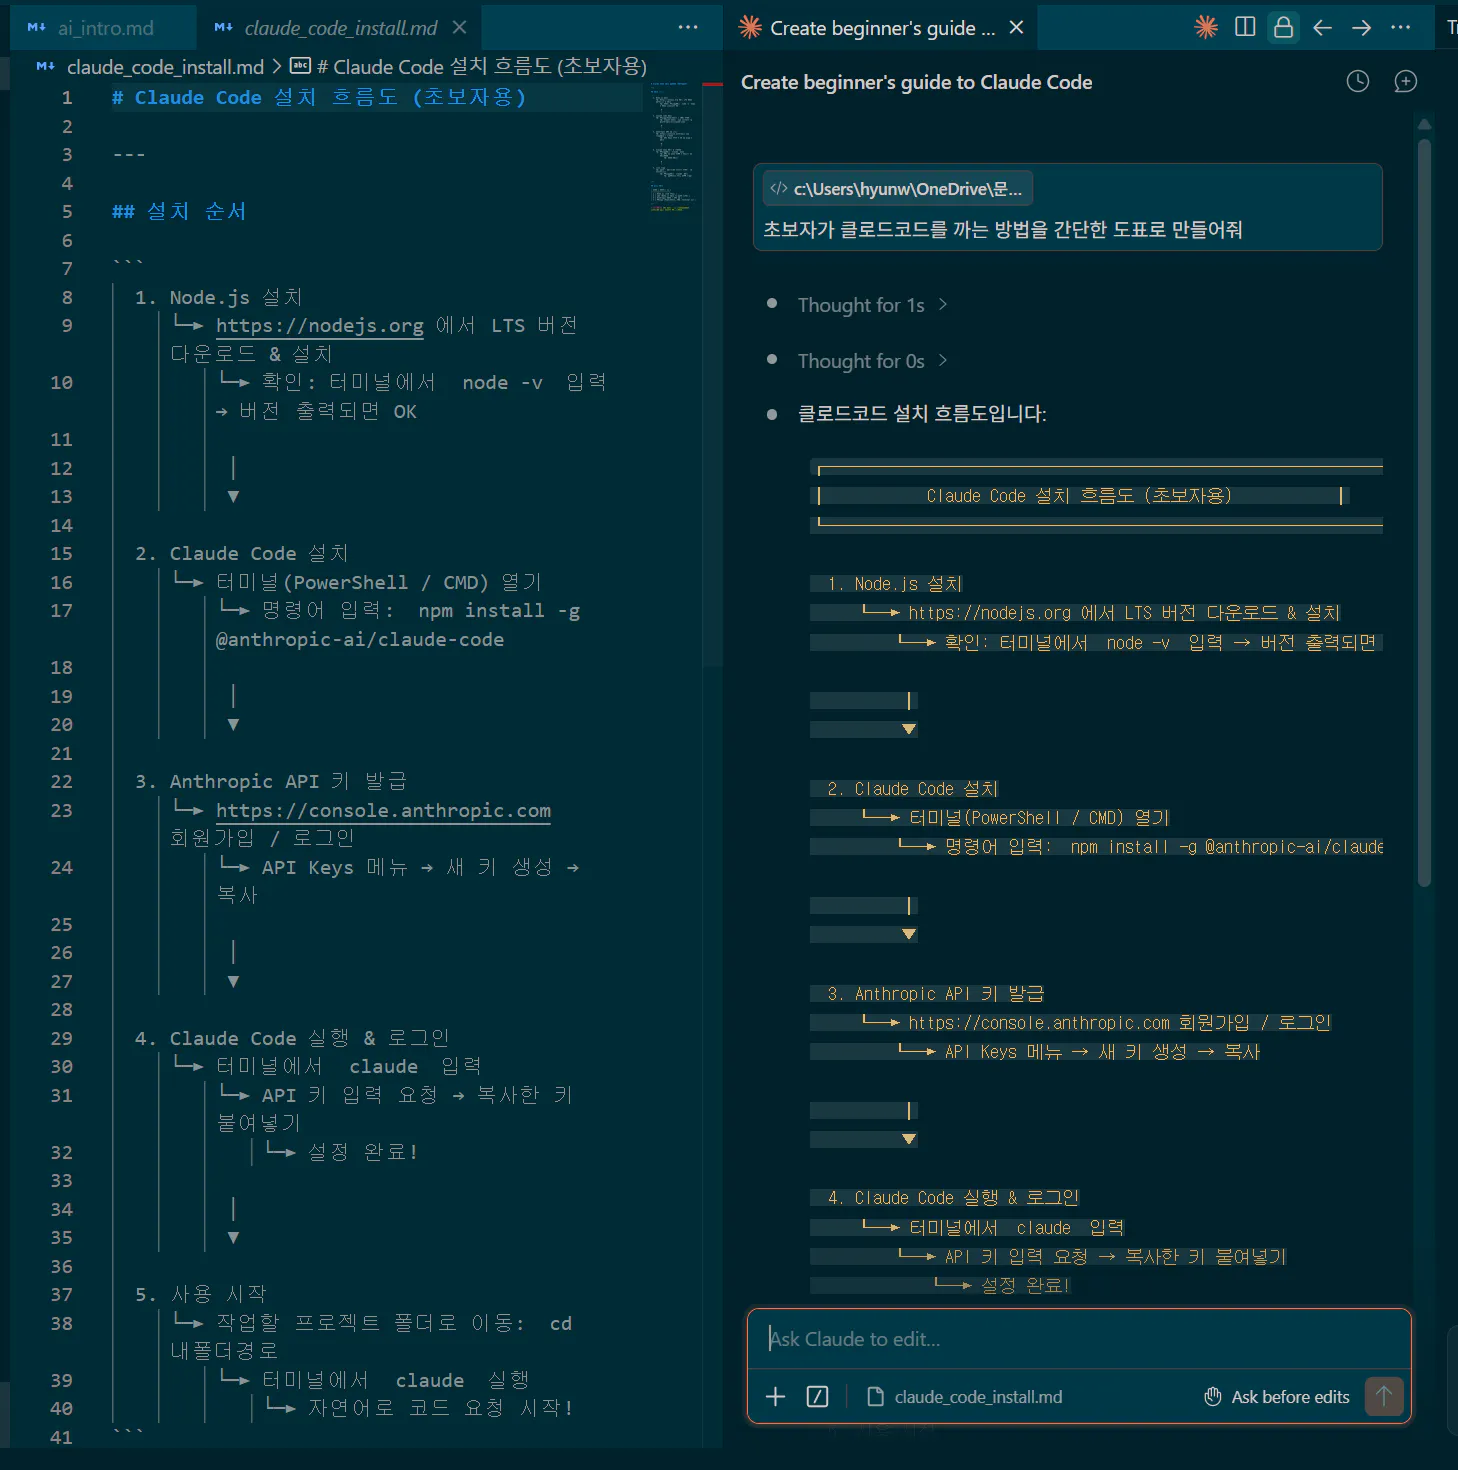Click the '## 설치 순서' heading on line 5

tap(179, 212)
